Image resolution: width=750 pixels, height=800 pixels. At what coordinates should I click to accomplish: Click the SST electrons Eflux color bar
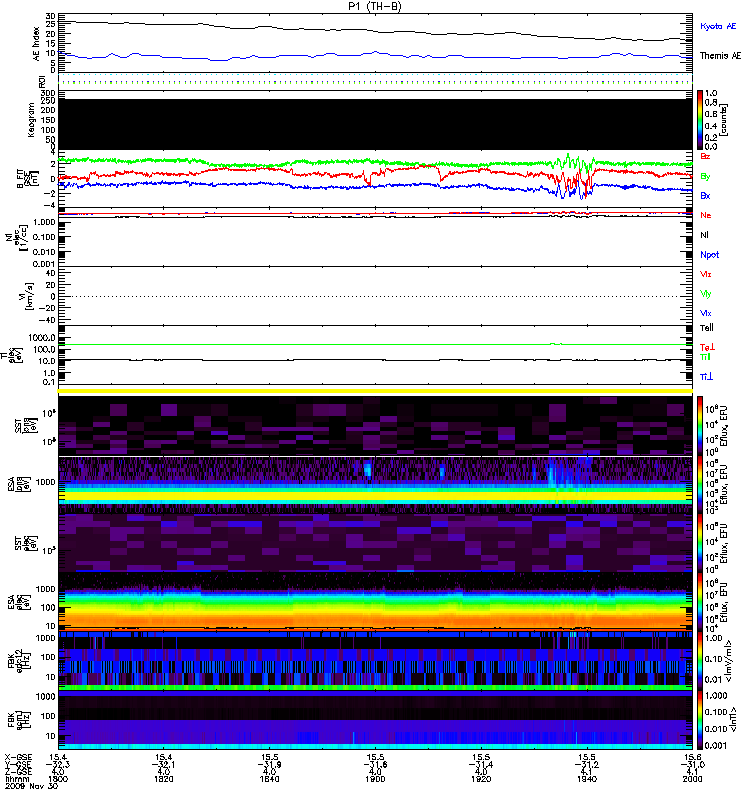click(x=700, y=543)
